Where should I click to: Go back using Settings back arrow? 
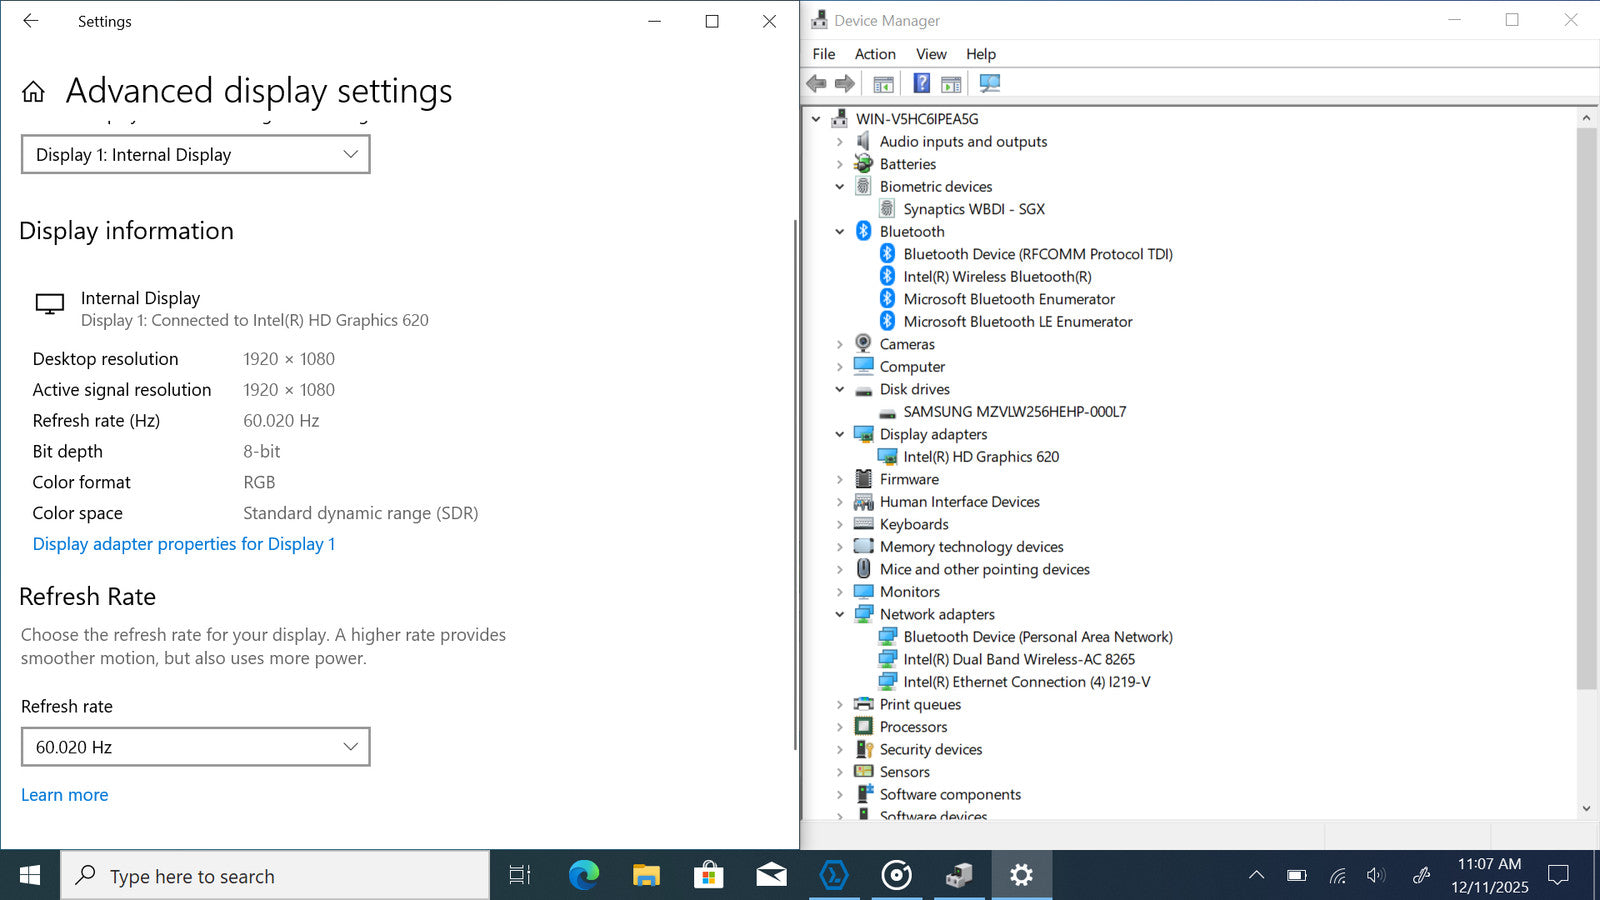point(31,21)
